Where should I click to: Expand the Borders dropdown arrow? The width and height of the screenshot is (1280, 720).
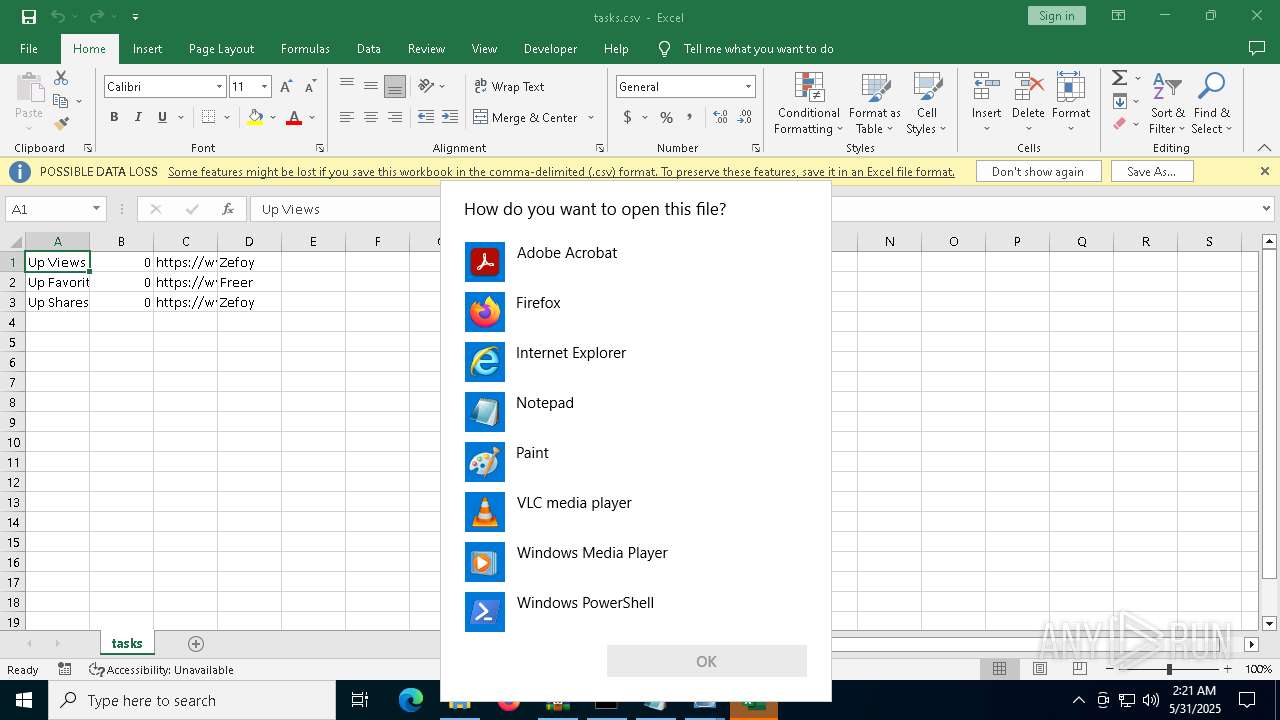[x=227, y=117]
